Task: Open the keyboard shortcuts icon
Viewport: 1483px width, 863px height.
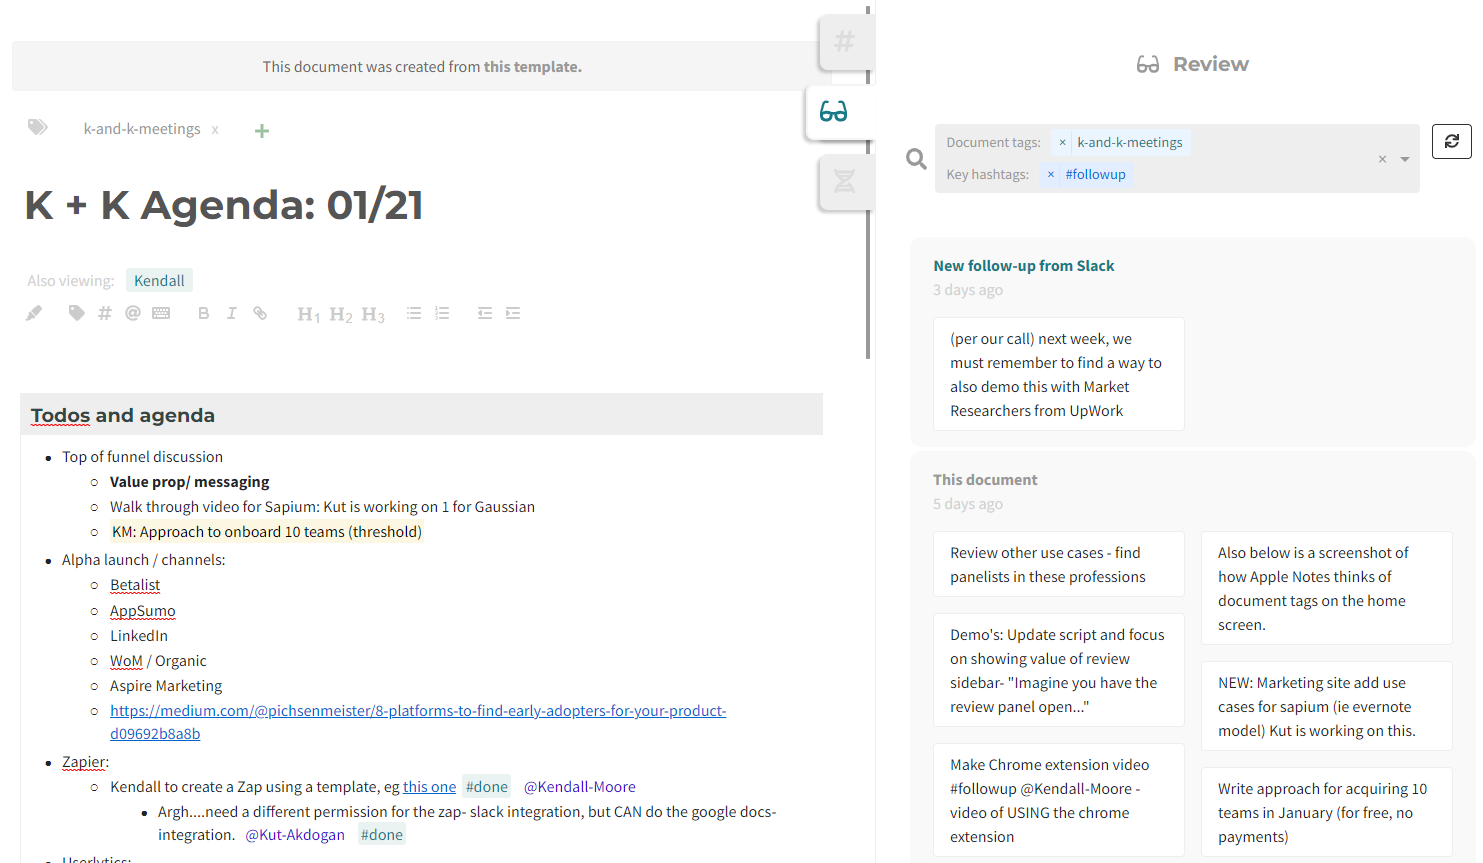Action: click(161, 313)
